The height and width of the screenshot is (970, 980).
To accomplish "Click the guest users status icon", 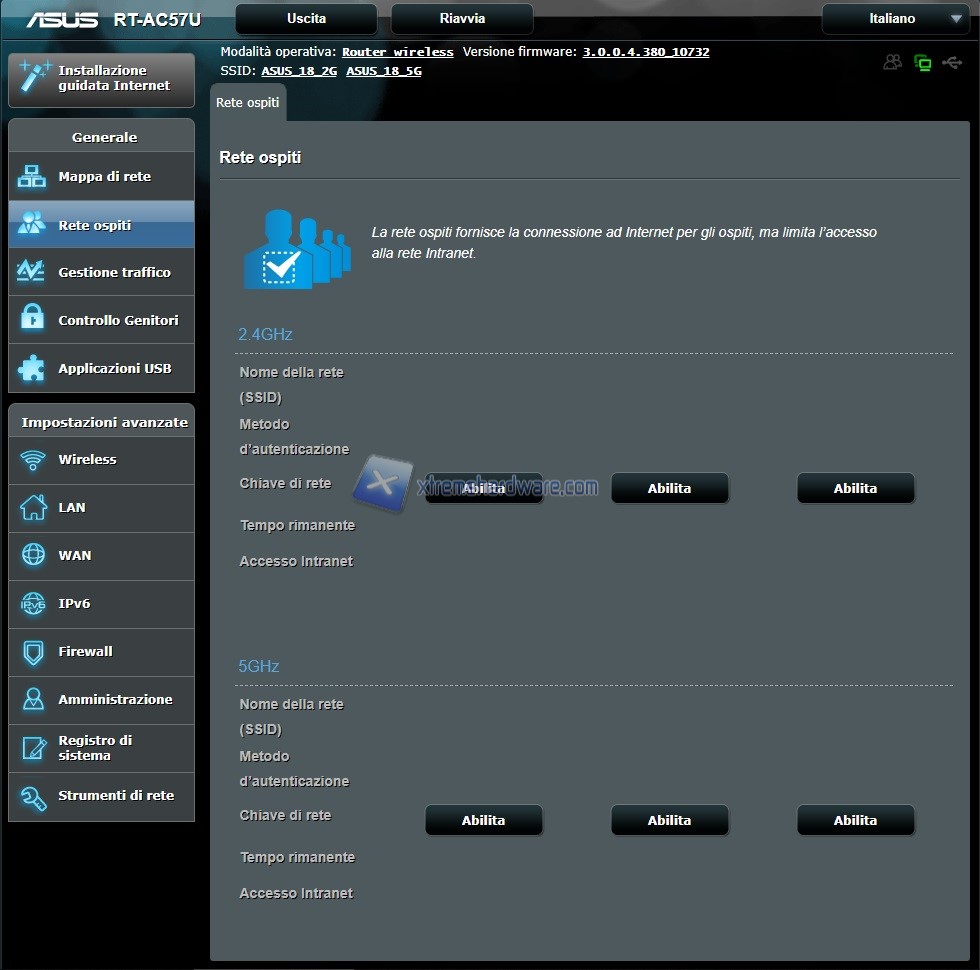I will [x=892, y=63].
